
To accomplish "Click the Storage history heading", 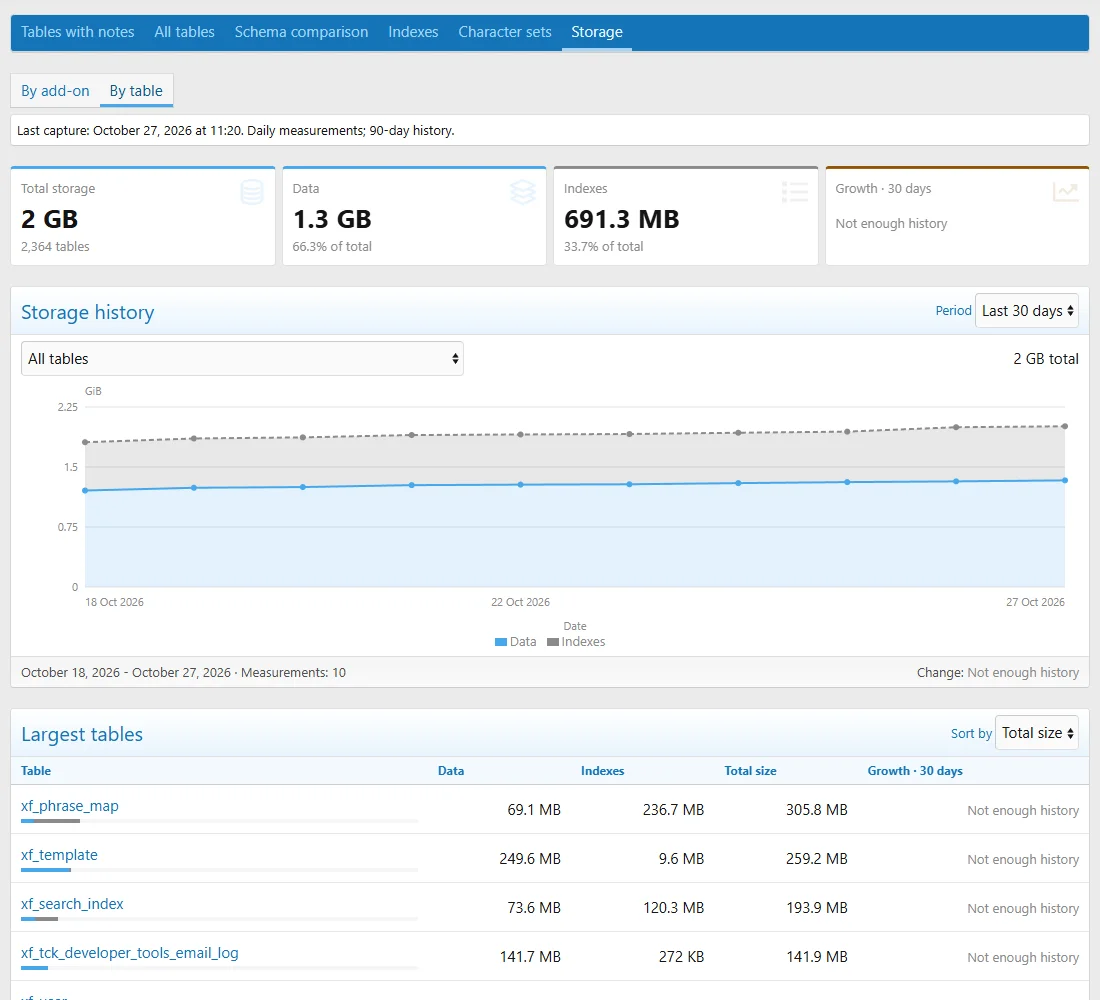I will [x=88, y=312].
